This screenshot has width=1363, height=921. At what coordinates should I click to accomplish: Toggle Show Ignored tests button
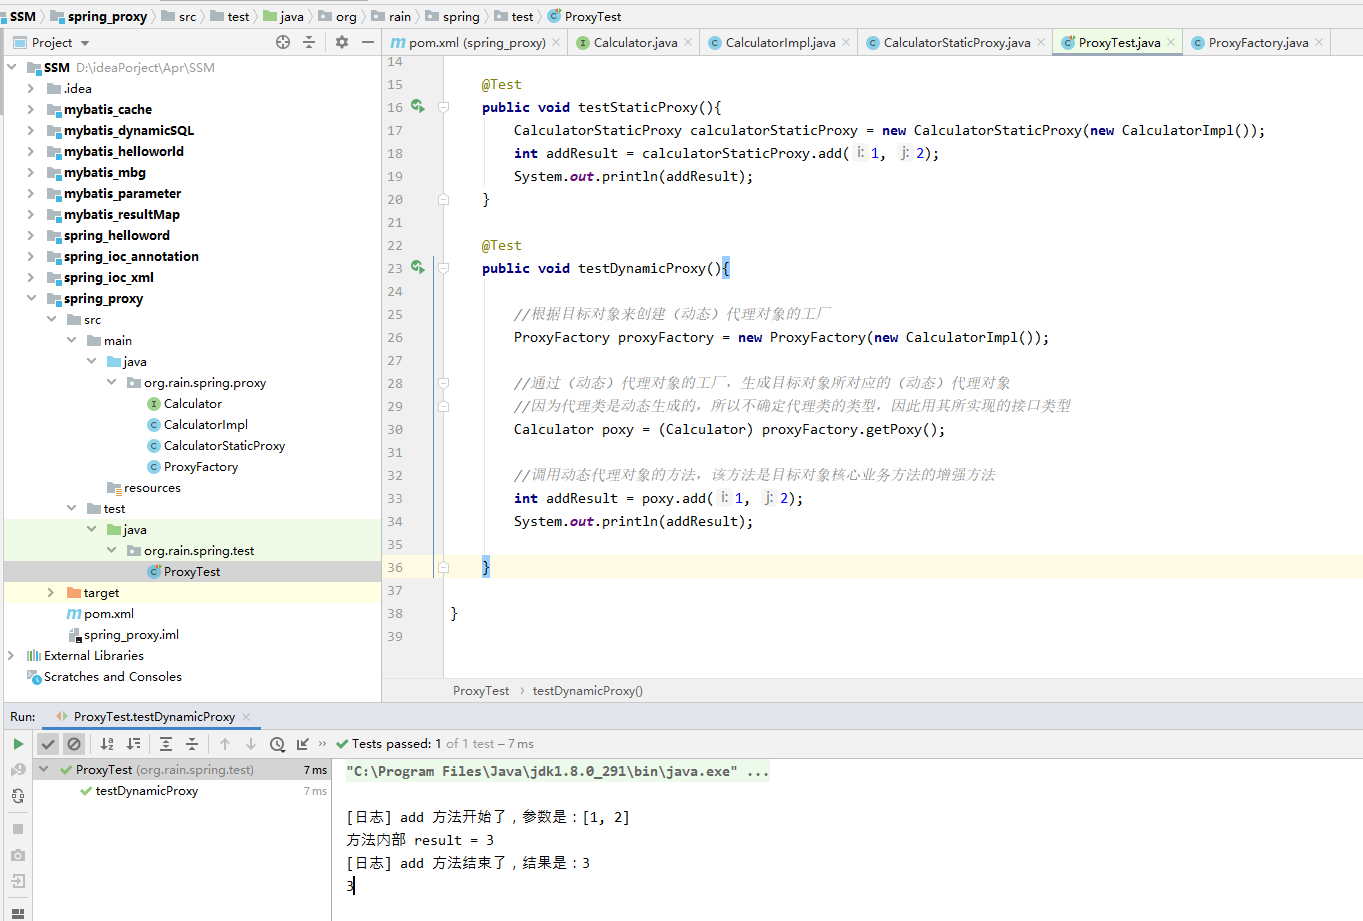tap(74, 744)
